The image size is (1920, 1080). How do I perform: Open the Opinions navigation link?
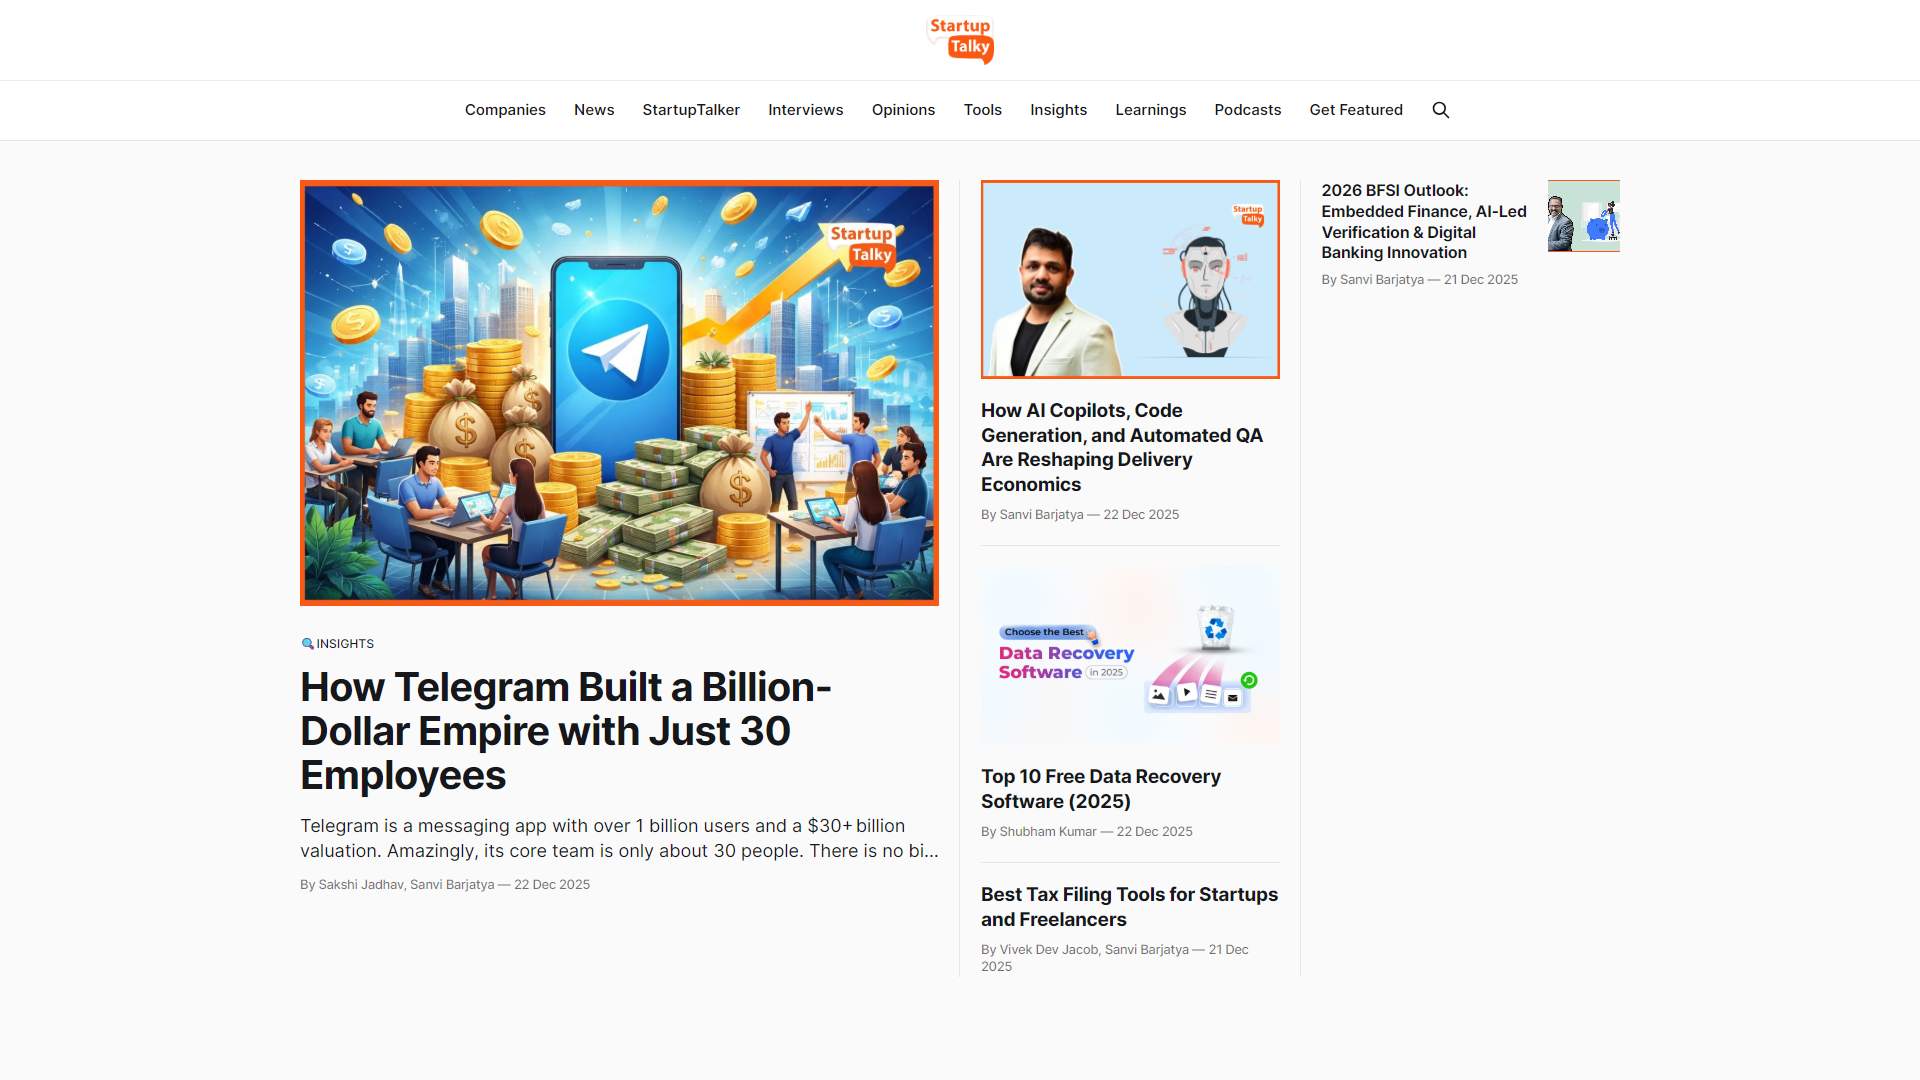click(903, 110)
